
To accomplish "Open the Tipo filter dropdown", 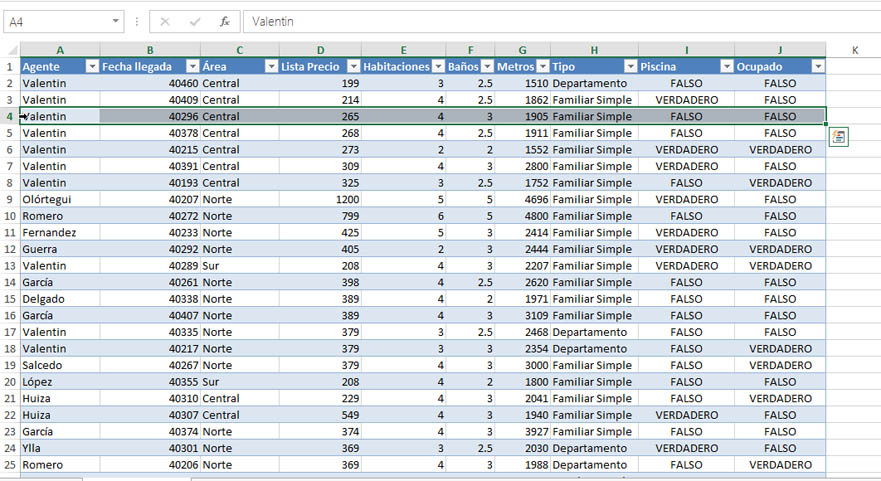I will pyautogui.click(x=630, y=66).
